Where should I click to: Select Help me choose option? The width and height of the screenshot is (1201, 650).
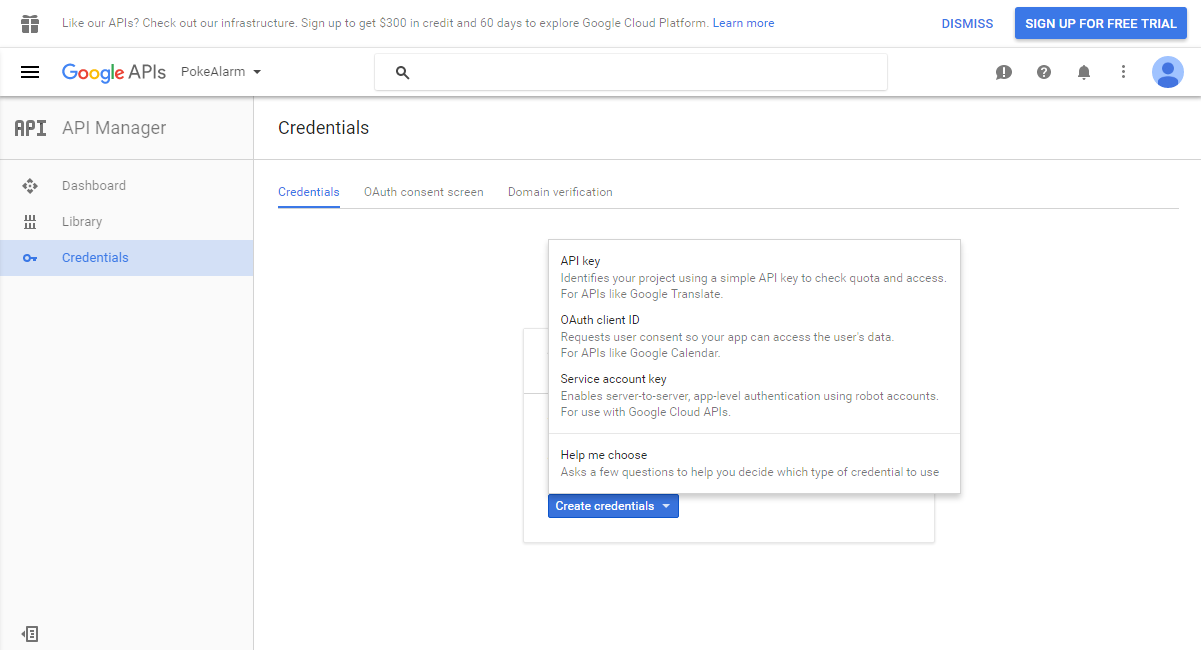[754, 463]
